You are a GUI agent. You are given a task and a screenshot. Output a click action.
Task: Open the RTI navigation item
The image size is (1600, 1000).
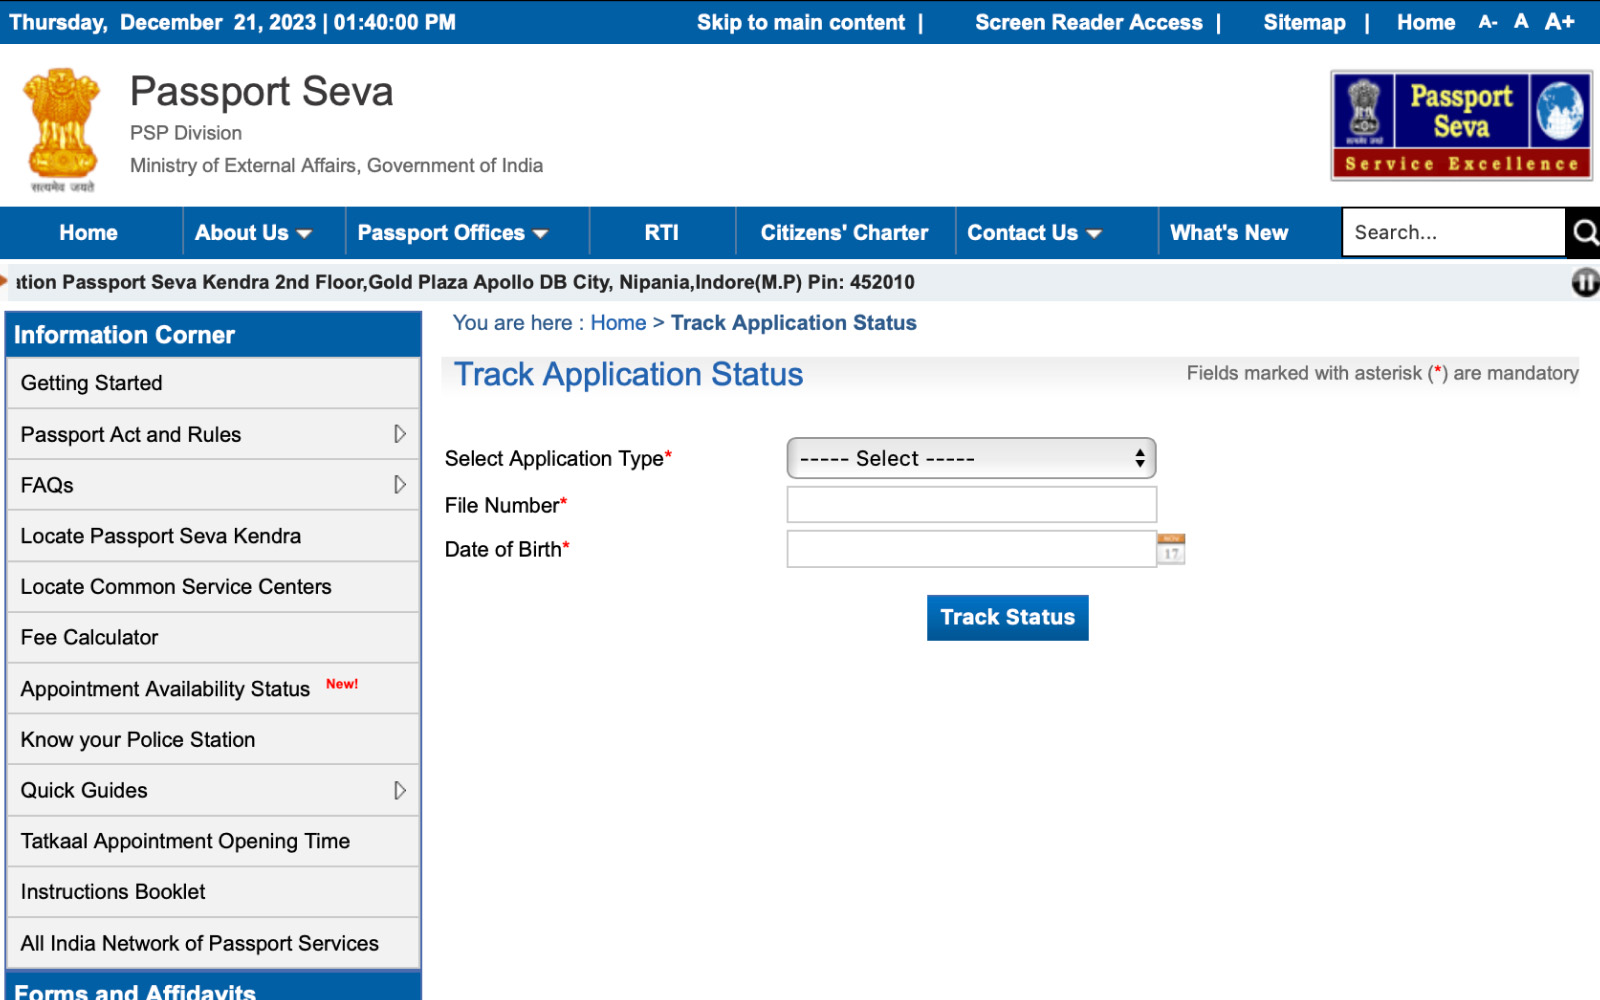tap(661, 232)
